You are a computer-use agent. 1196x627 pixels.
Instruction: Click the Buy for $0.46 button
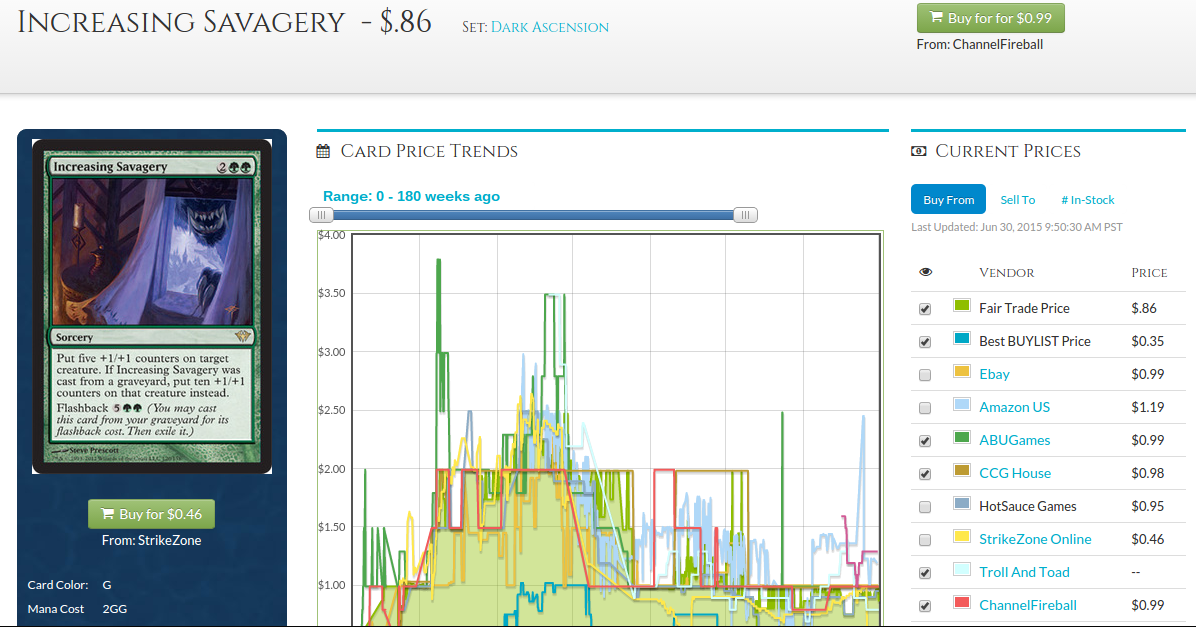pos(151,514)
